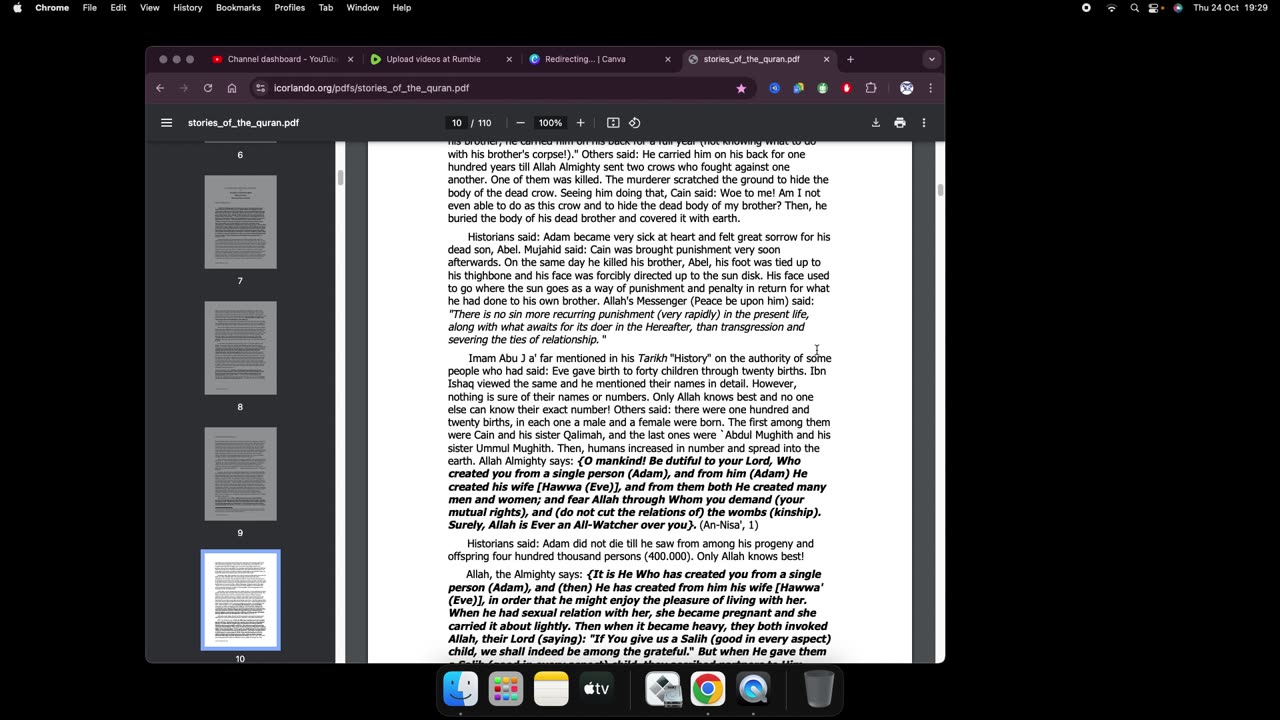Viewport: 1280px width, 720px height.
Task: Zoom out the PDF with minus button
Action: pyautogui.click(x=520, y=123)
